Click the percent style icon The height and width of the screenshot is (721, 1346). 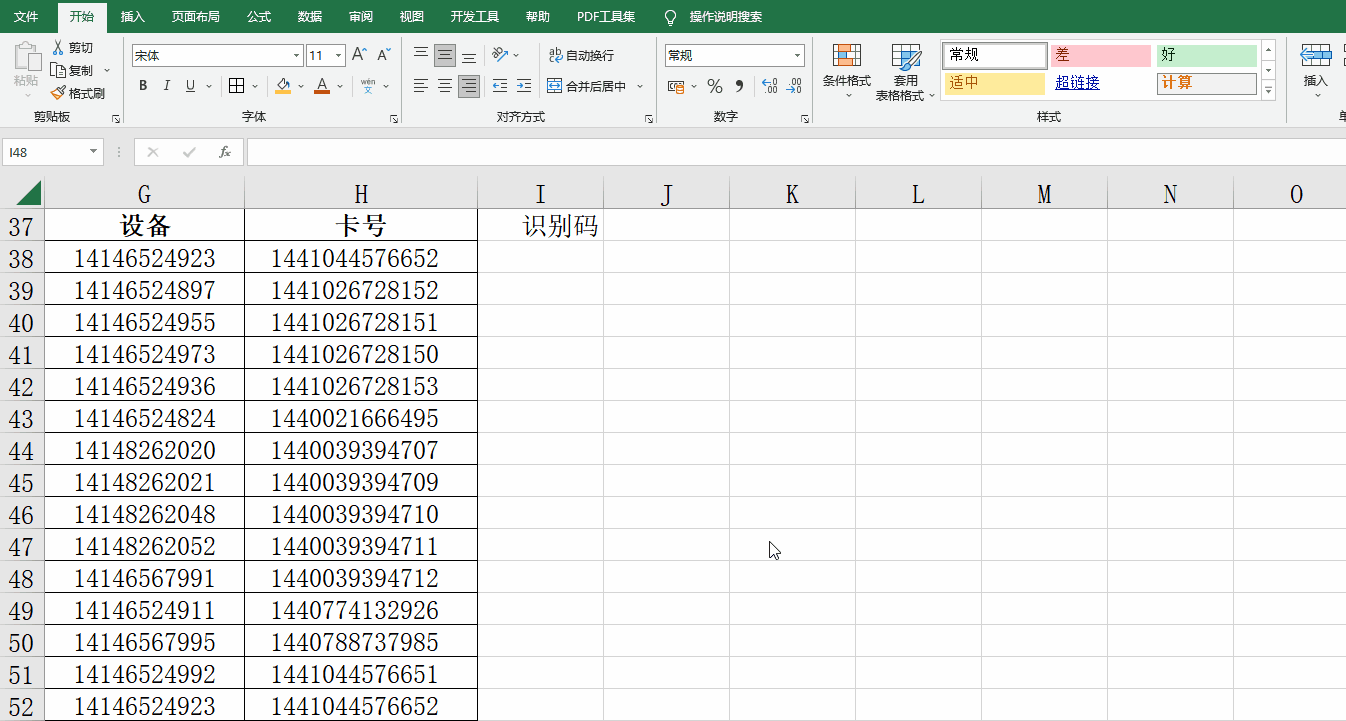[714, 86]
